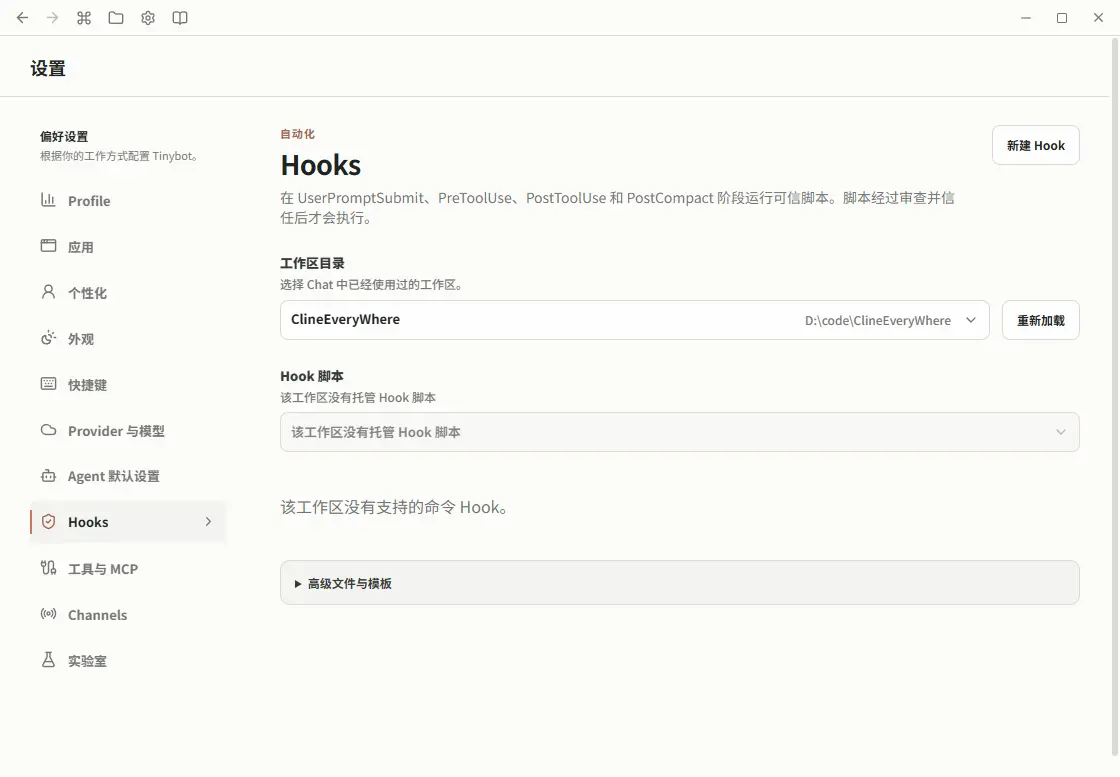Viewport: 1120px width, 777px height.
Task: Click the 自动化 category label
Action: [297, 134]
